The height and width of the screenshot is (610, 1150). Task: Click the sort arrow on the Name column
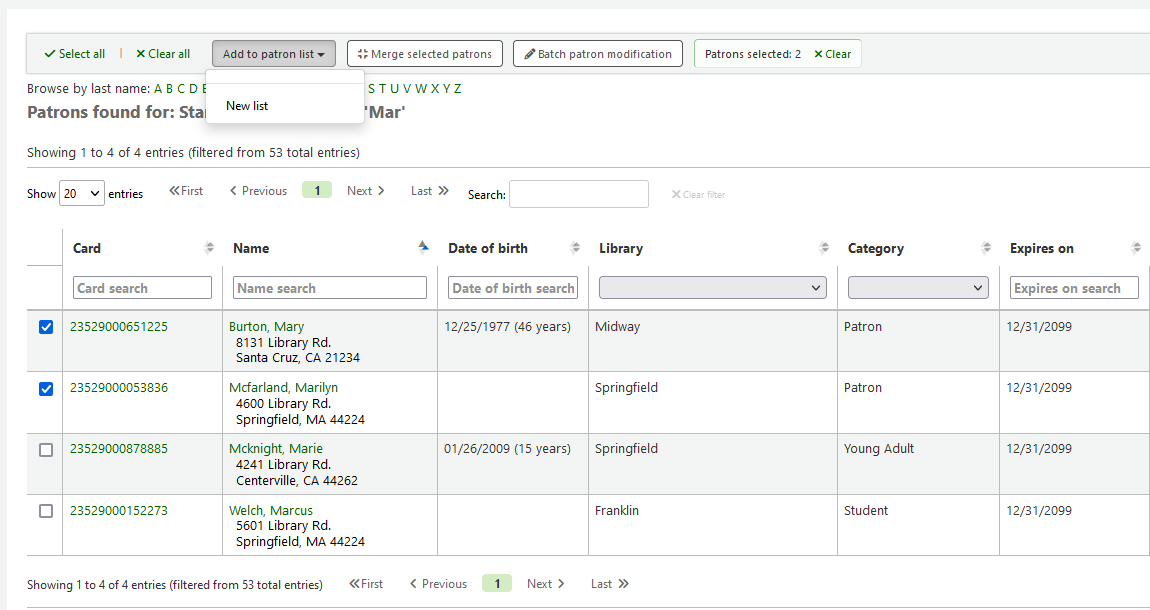[423, 247]
